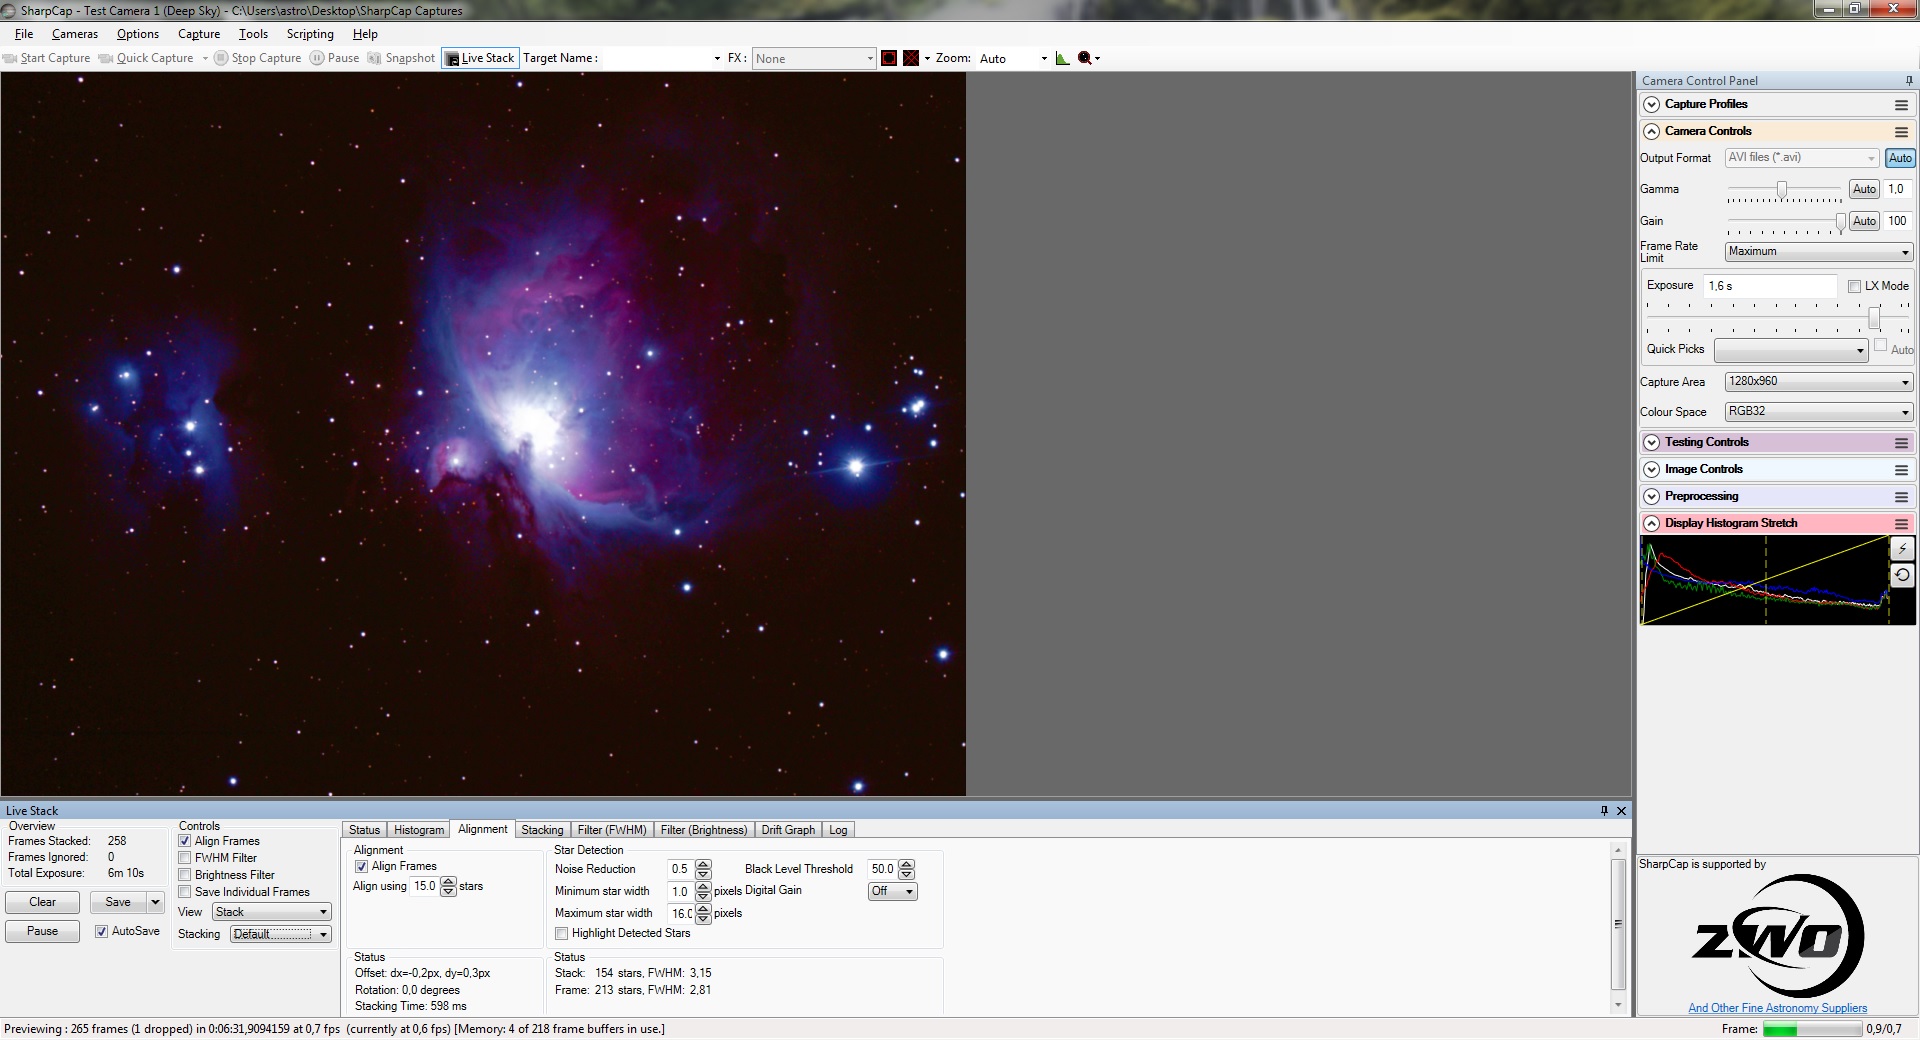Screen dimensions: 1920x1040
Task: Open the View Stack dropdown
Action: point(271,912)
